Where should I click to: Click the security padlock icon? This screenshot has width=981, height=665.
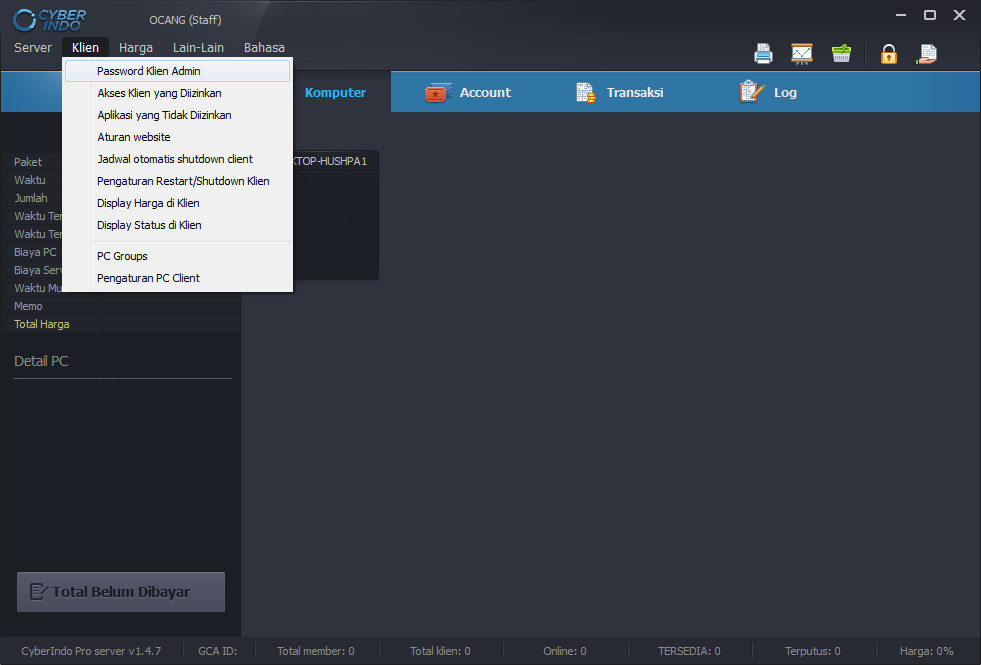coord(888,53)
